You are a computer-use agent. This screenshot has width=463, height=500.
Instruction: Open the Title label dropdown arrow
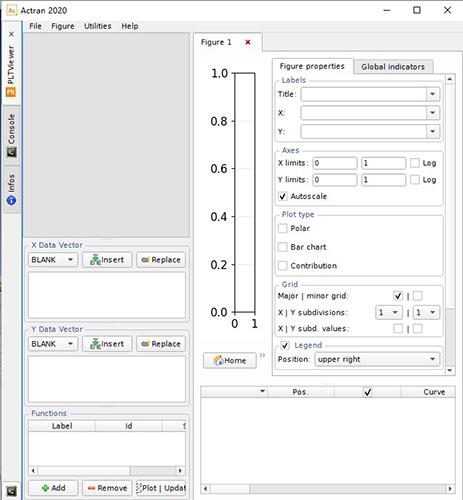point(432,94)
